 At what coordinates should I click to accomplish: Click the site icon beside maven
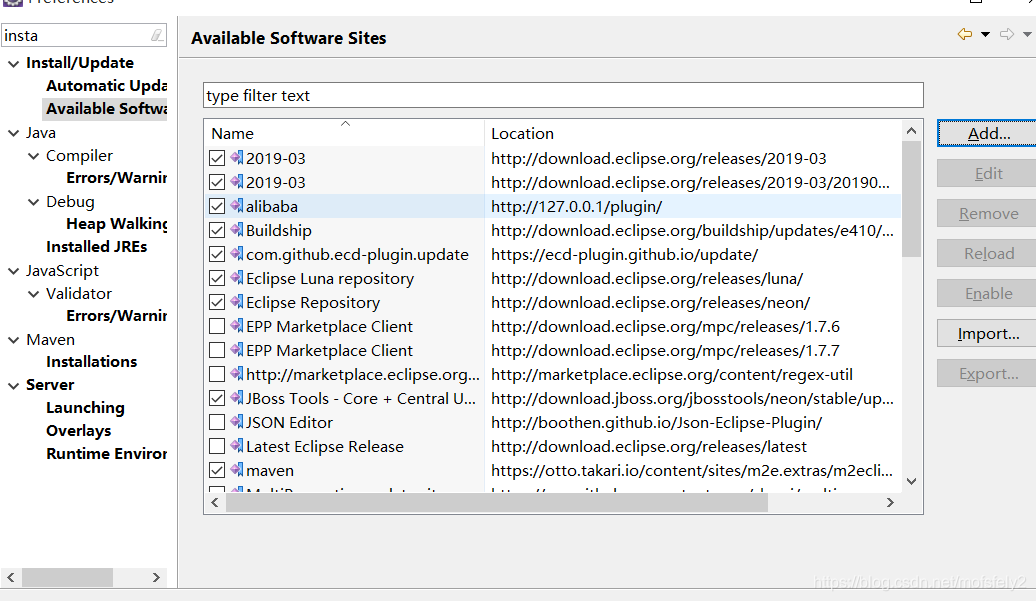point(237,470)
